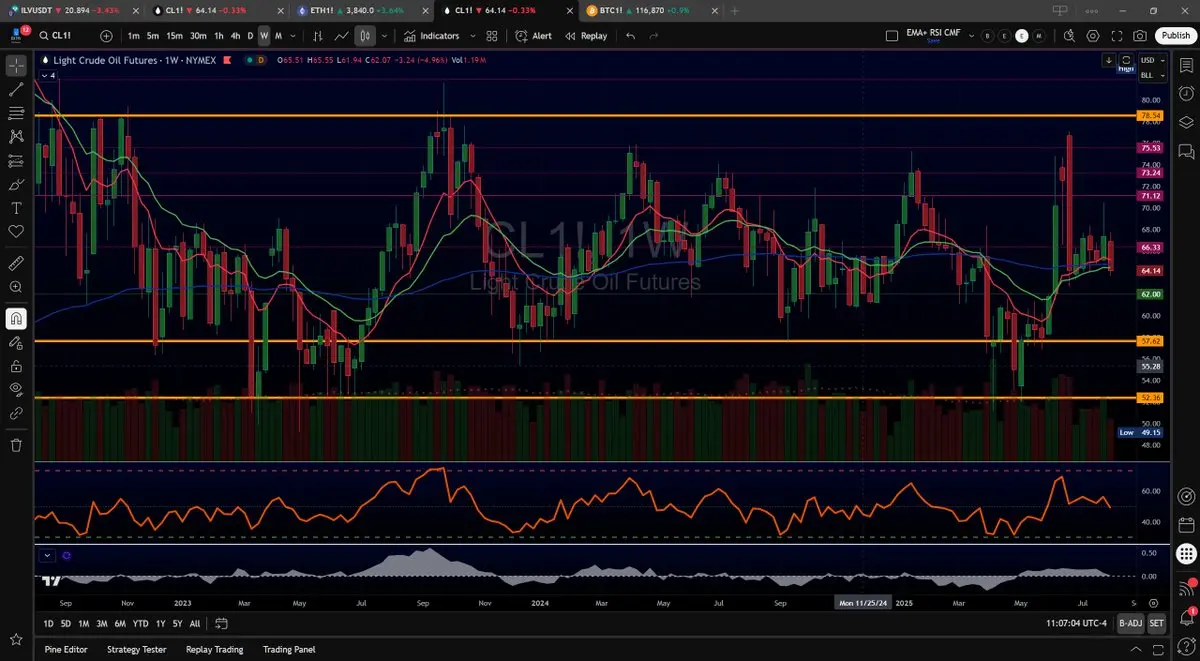Image resolution: width=1200 pixels, height=661 pixels.
Task: Collapse the bottom CMF pane legend
Action: pyautogui.click(x=47, y=555)
